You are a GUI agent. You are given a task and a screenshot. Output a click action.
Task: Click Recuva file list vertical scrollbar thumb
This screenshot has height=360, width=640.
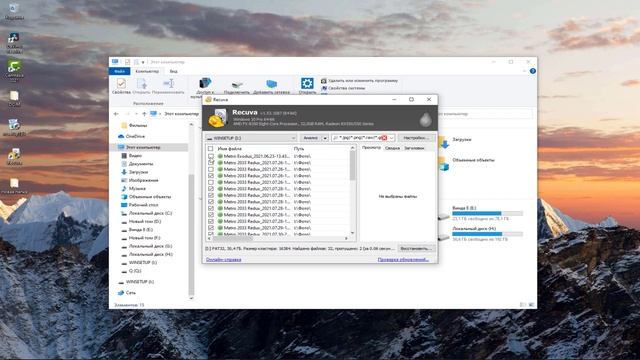click(x=353, y=166)
